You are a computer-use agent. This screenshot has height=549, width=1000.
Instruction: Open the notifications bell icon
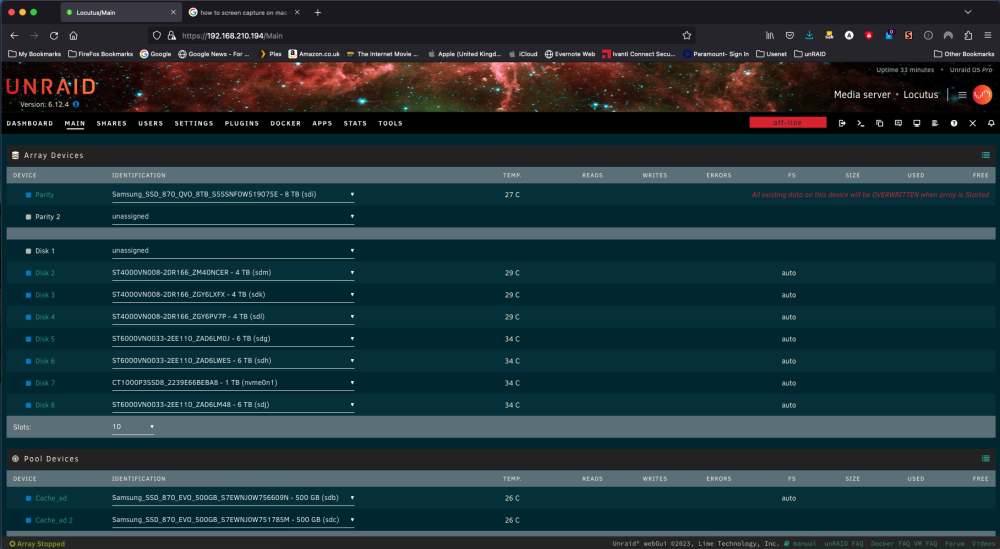pyautogui.click(x=991, y=123)
